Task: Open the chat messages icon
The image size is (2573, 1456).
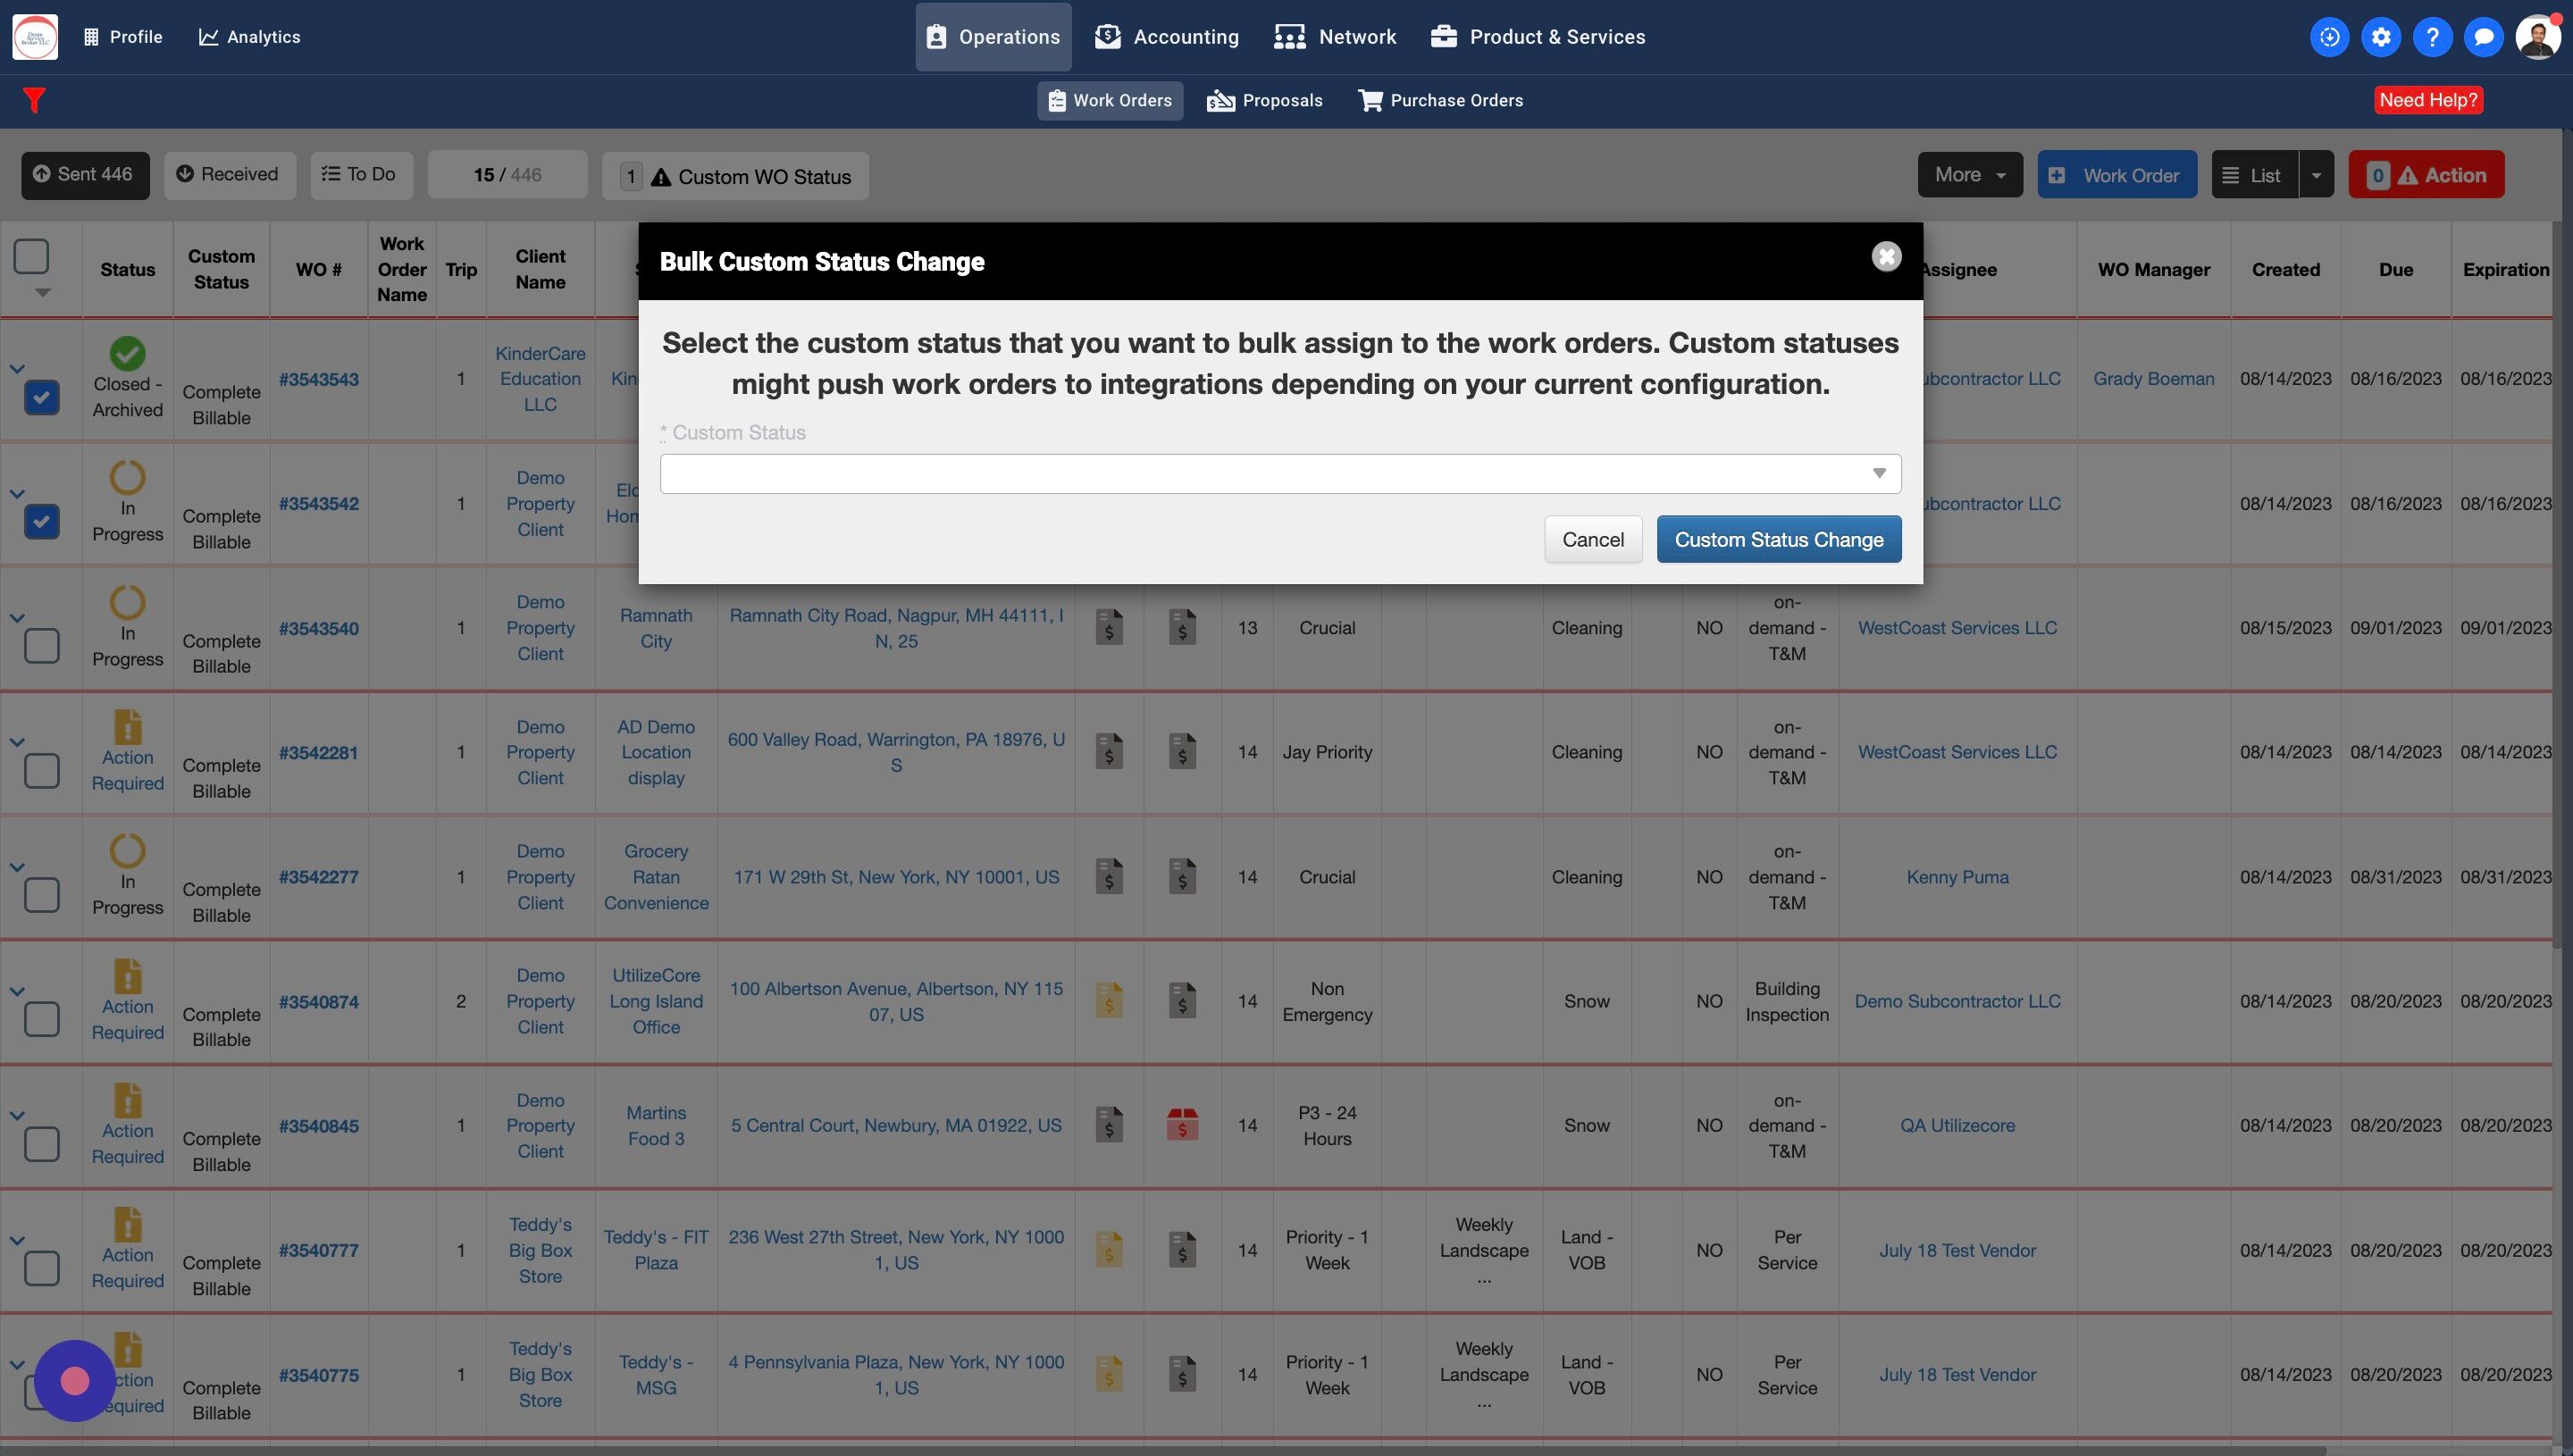Action: (2483, 37)
